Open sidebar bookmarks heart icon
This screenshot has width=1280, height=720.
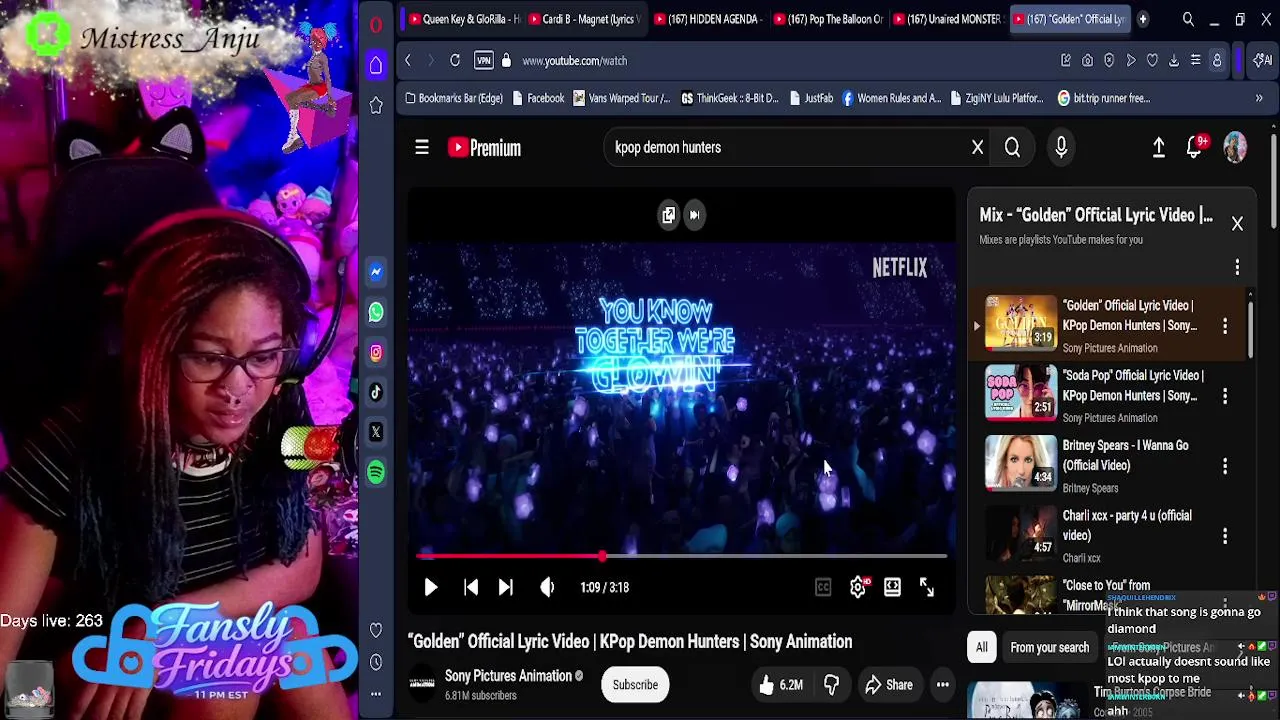(376, 630)
